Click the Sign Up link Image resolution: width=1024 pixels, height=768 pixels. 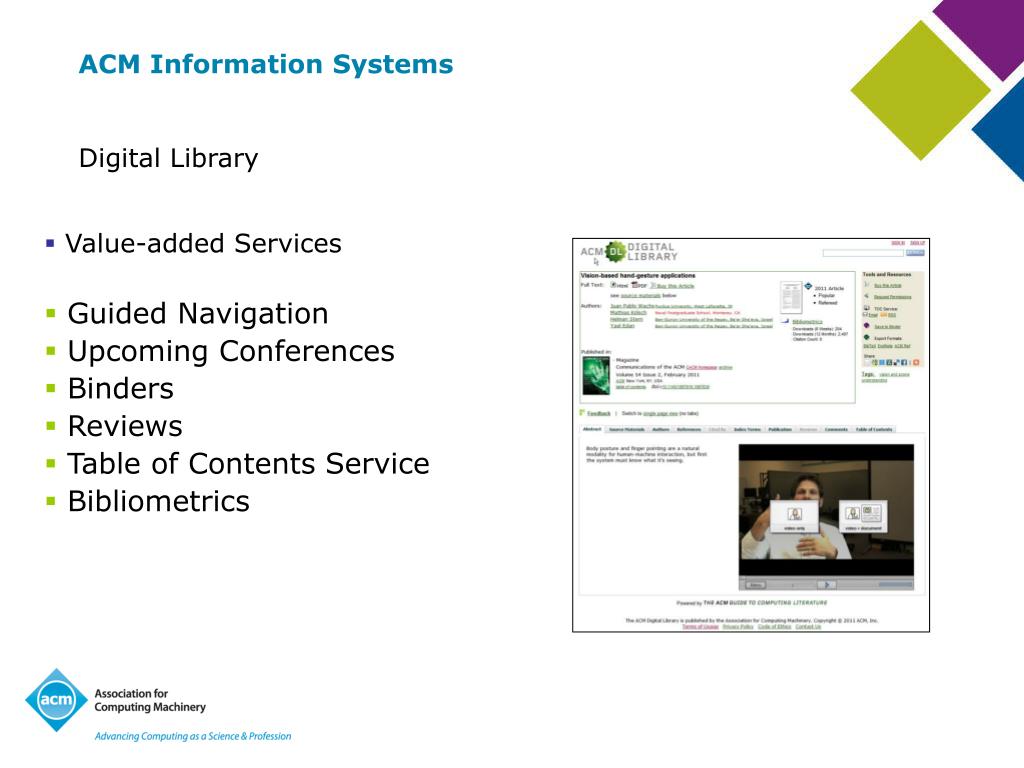[918, 243]
